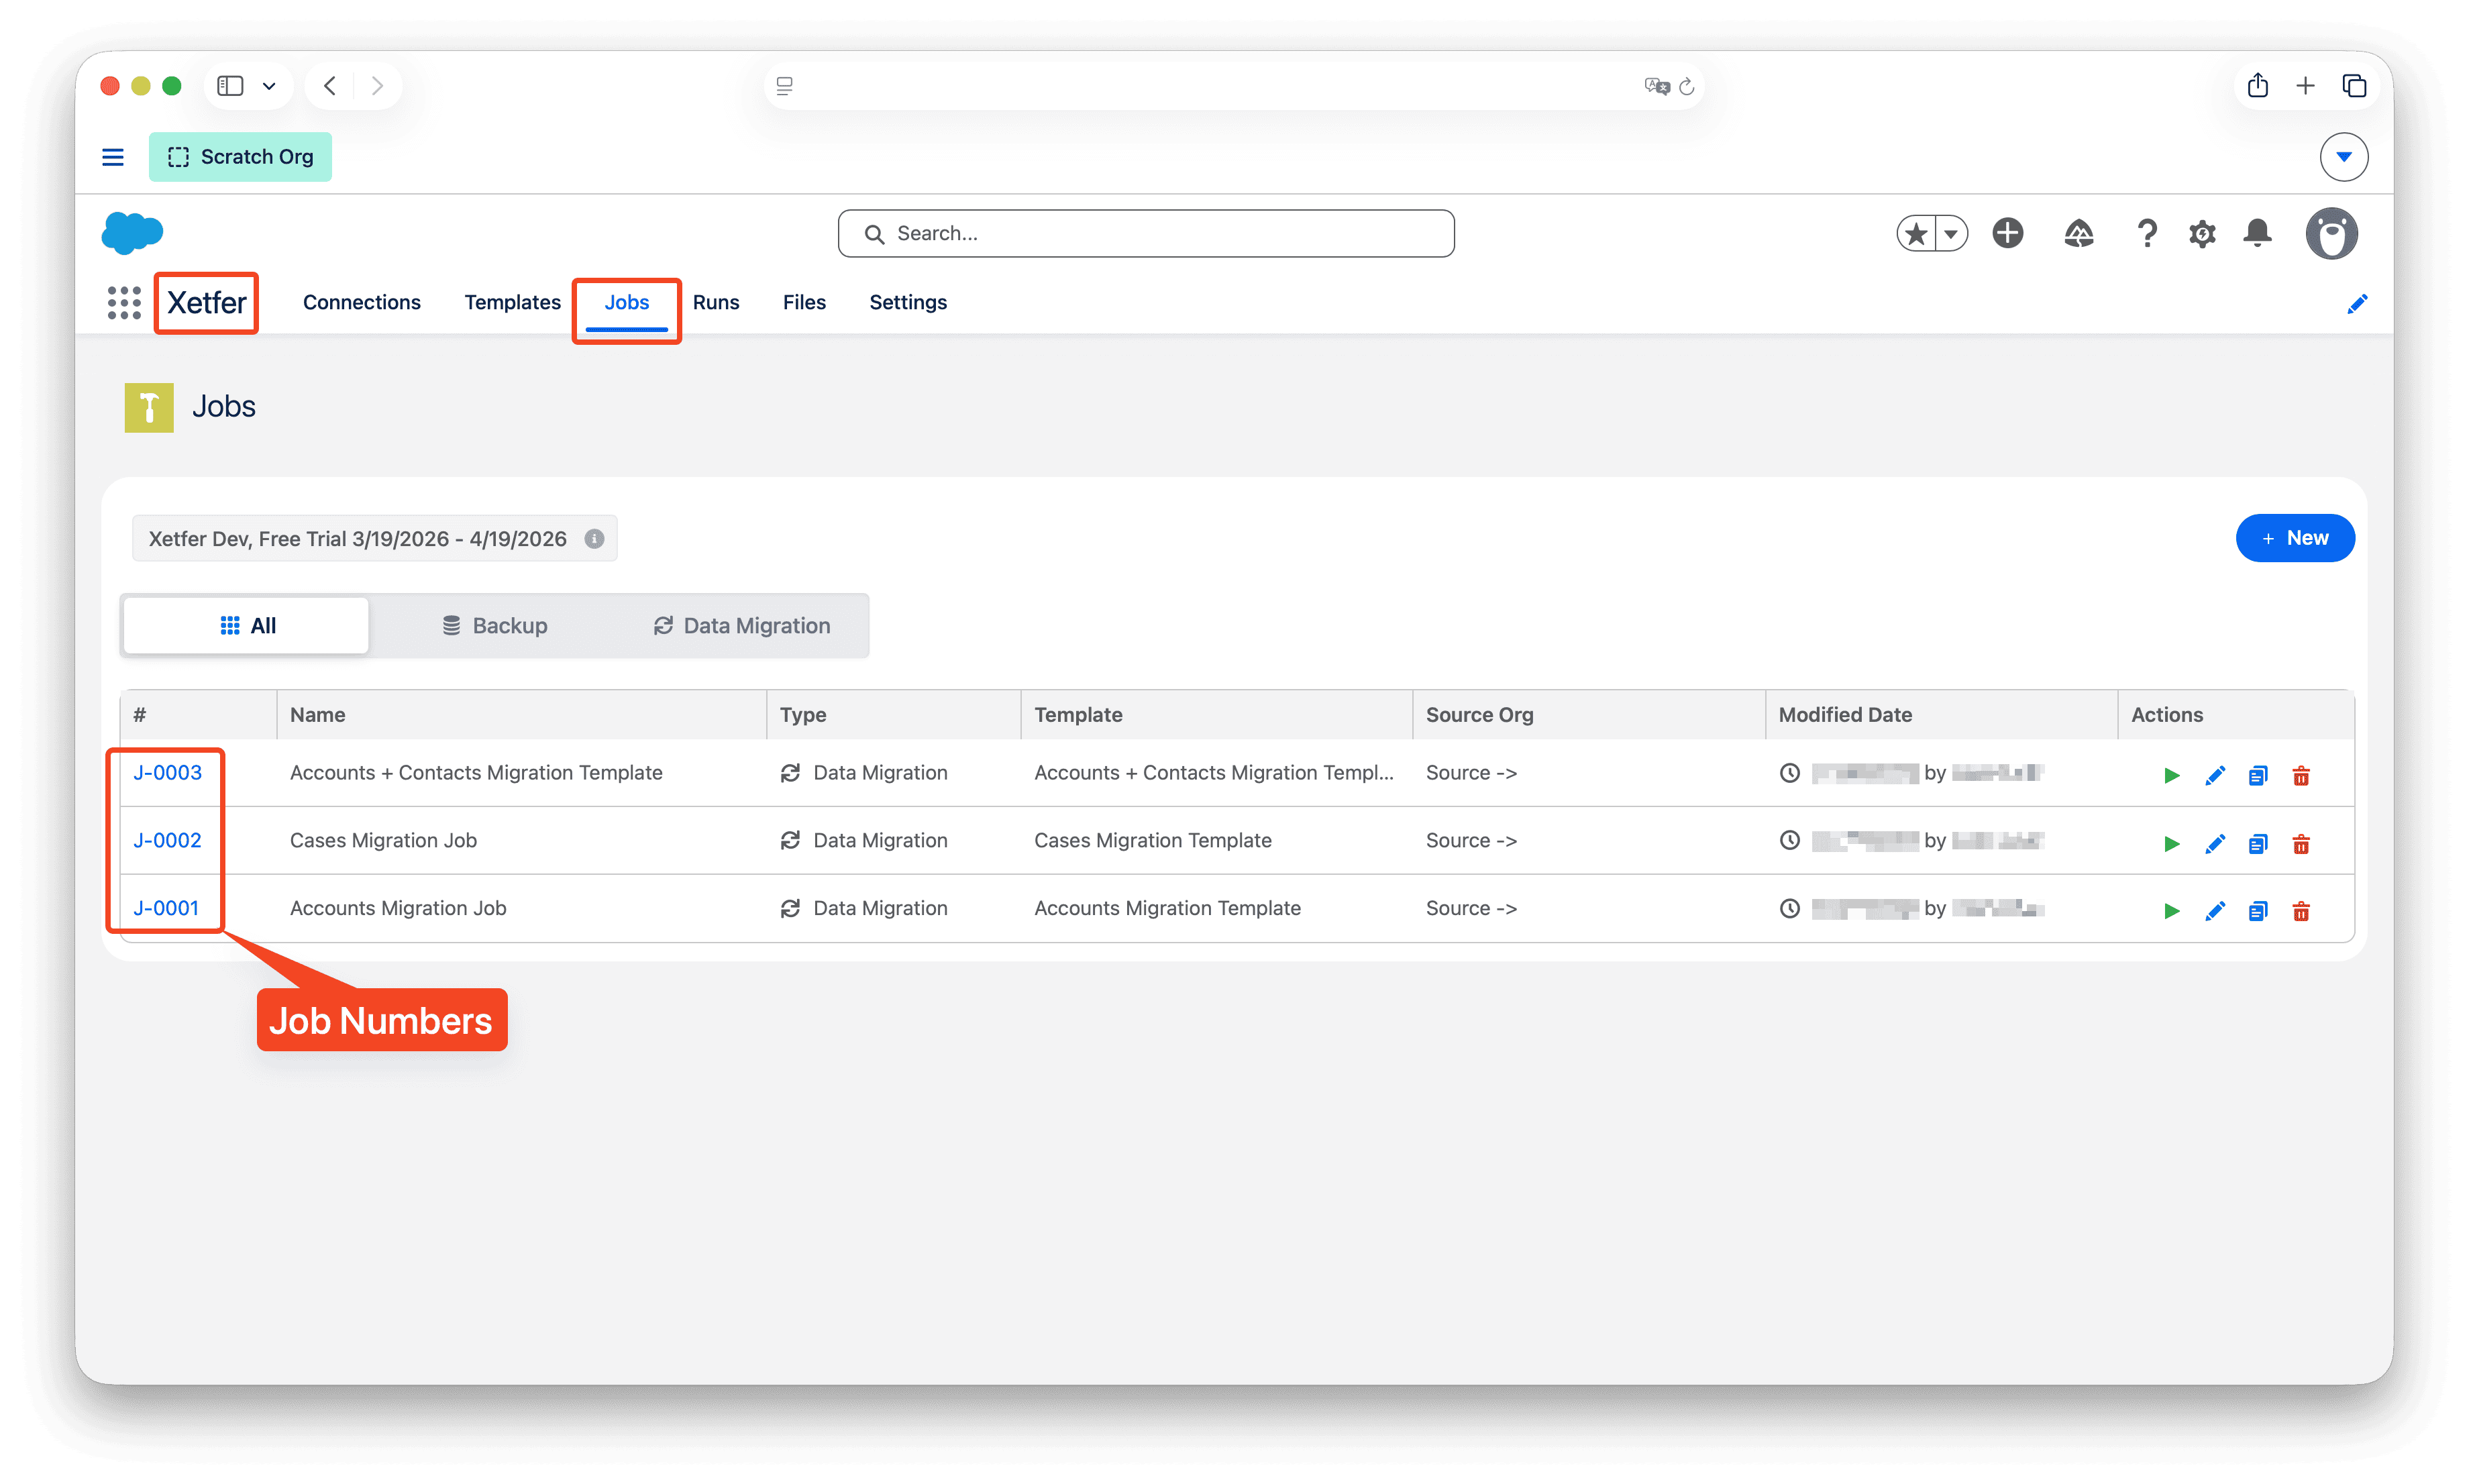Filter jobs by Data Migration type
The height and width of the screenshot is (1484, 2469).
point(741,626)
